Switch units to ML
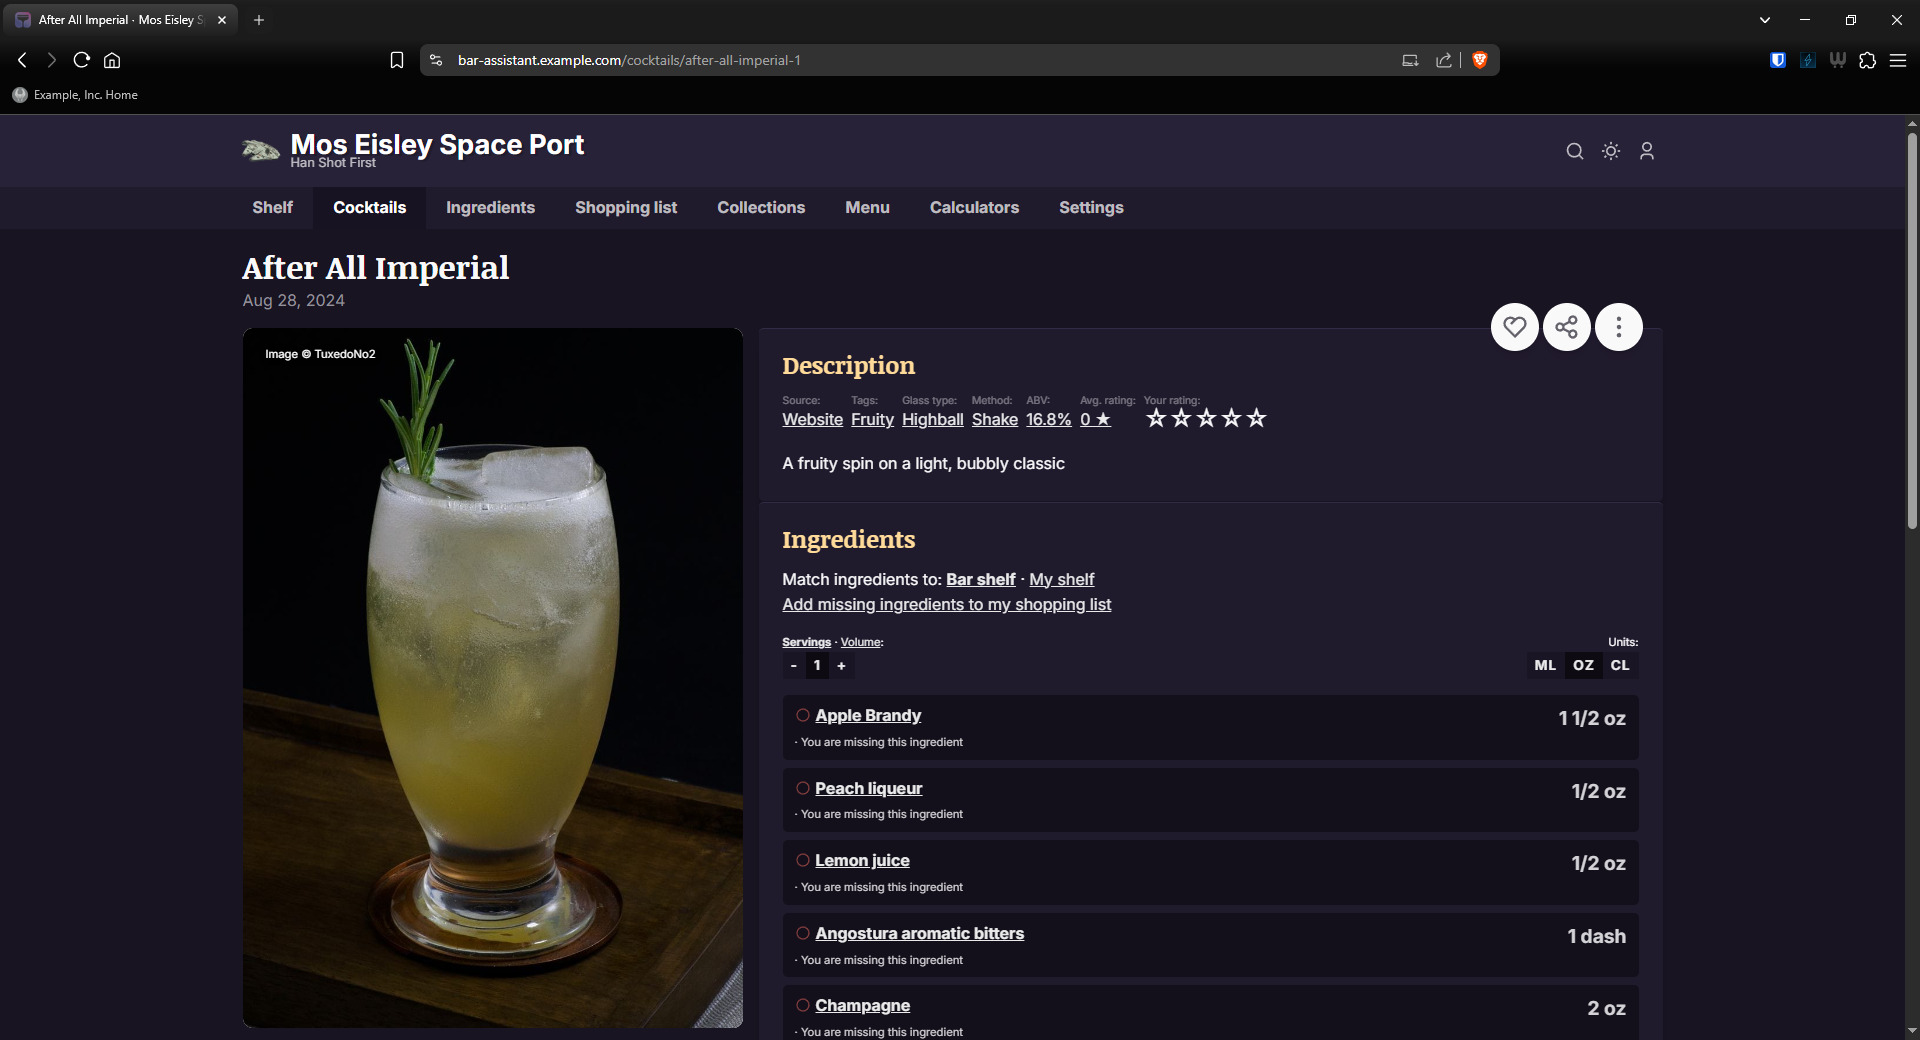1920x1040 pixels. tap(1544, 665)
